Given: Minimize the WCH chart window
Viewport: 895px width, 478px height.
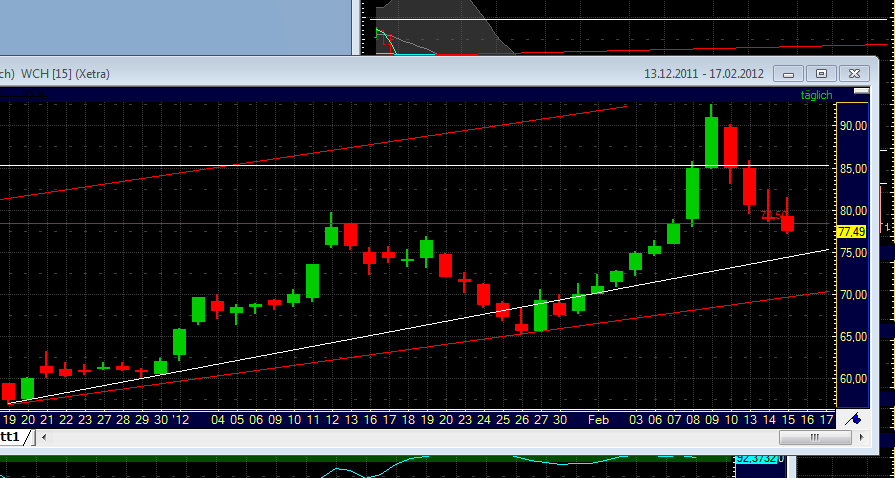Looking at the screenshot, I should pos(789,74).
